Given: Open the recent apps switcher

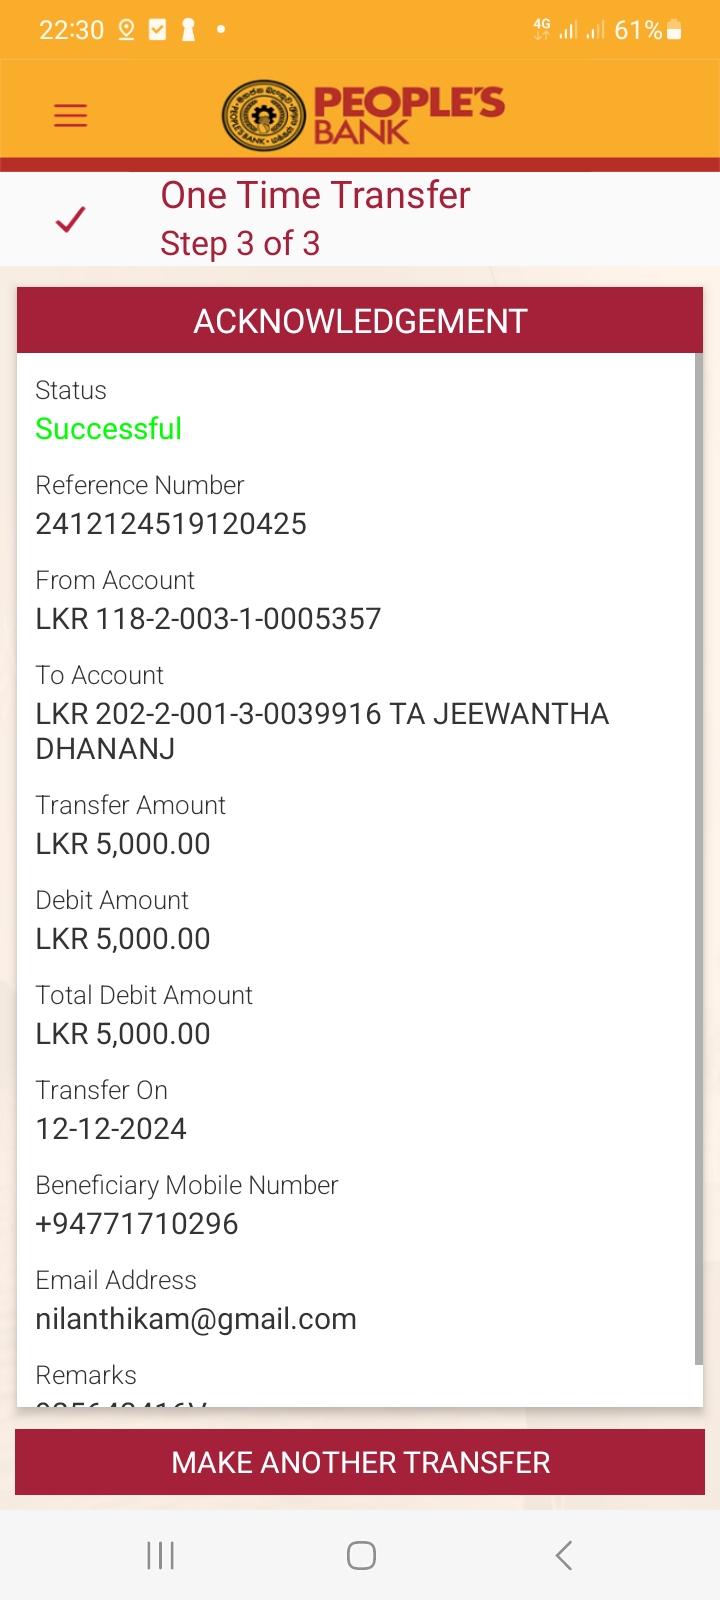Looking at the screenshot, I should pyautogui.click(x=160, y=1555).
